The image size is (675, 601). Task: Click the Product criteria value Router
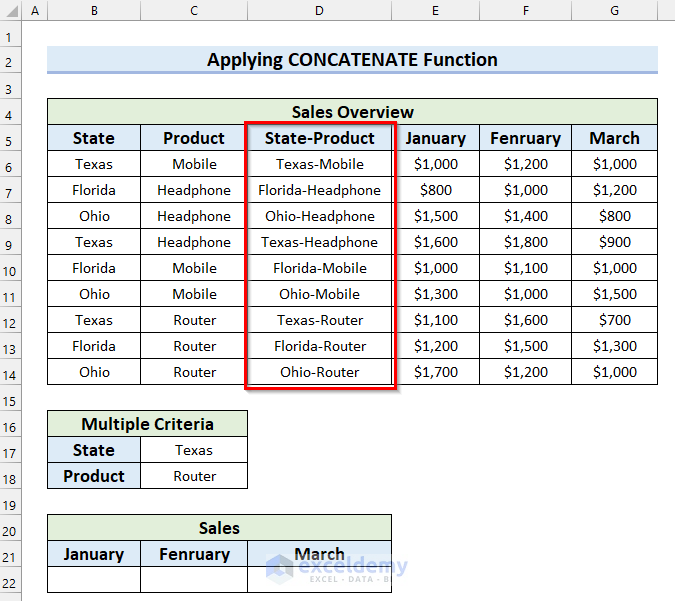194,476
